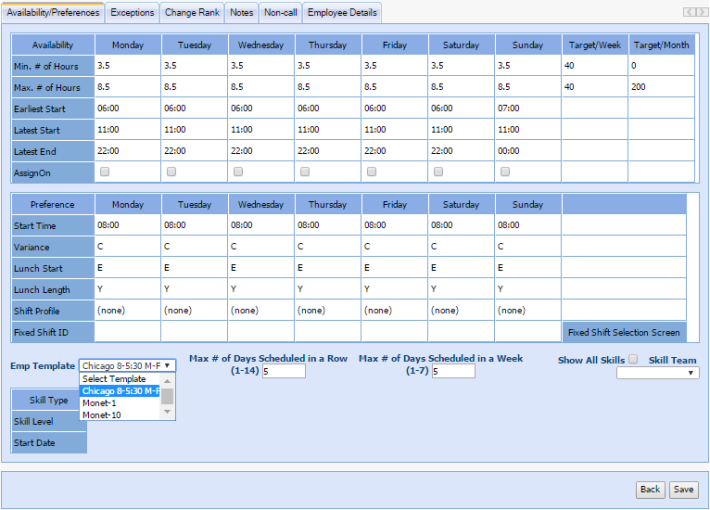Expand the Skill Team dropdown
The image size is (710, 510).
[657, 373]
